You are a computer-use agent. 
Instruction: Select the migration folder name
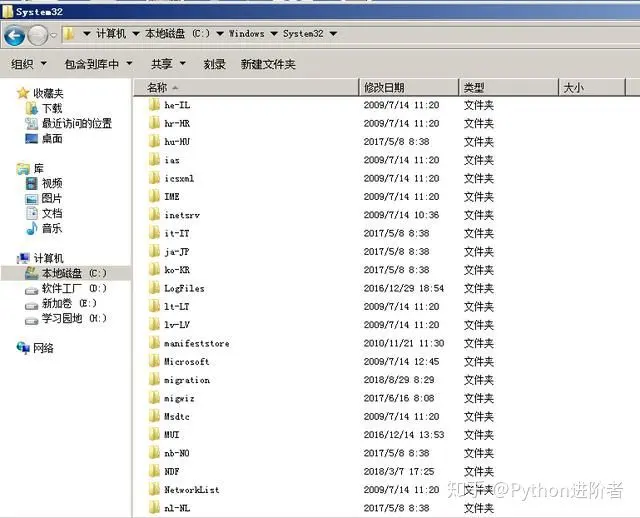187,380
